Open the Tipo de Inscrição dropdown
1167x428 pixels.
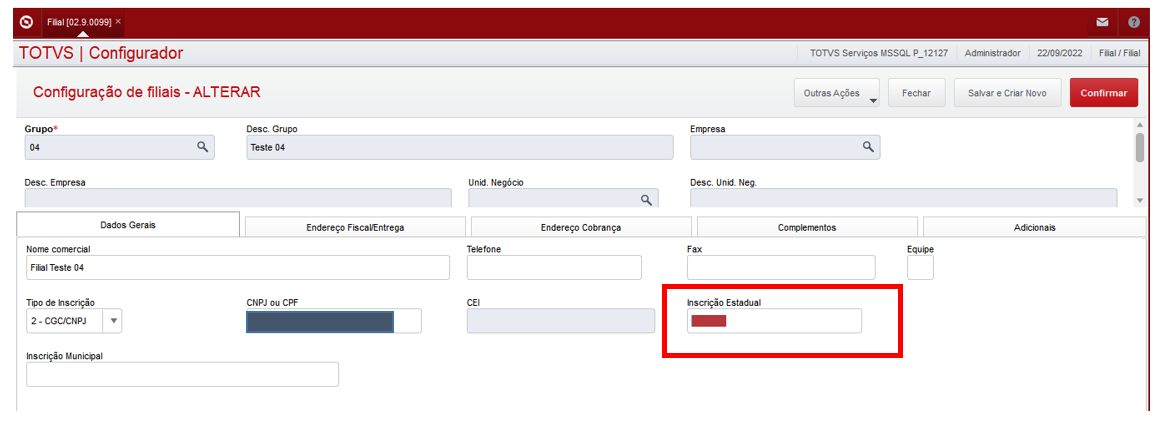click(114, 321)
